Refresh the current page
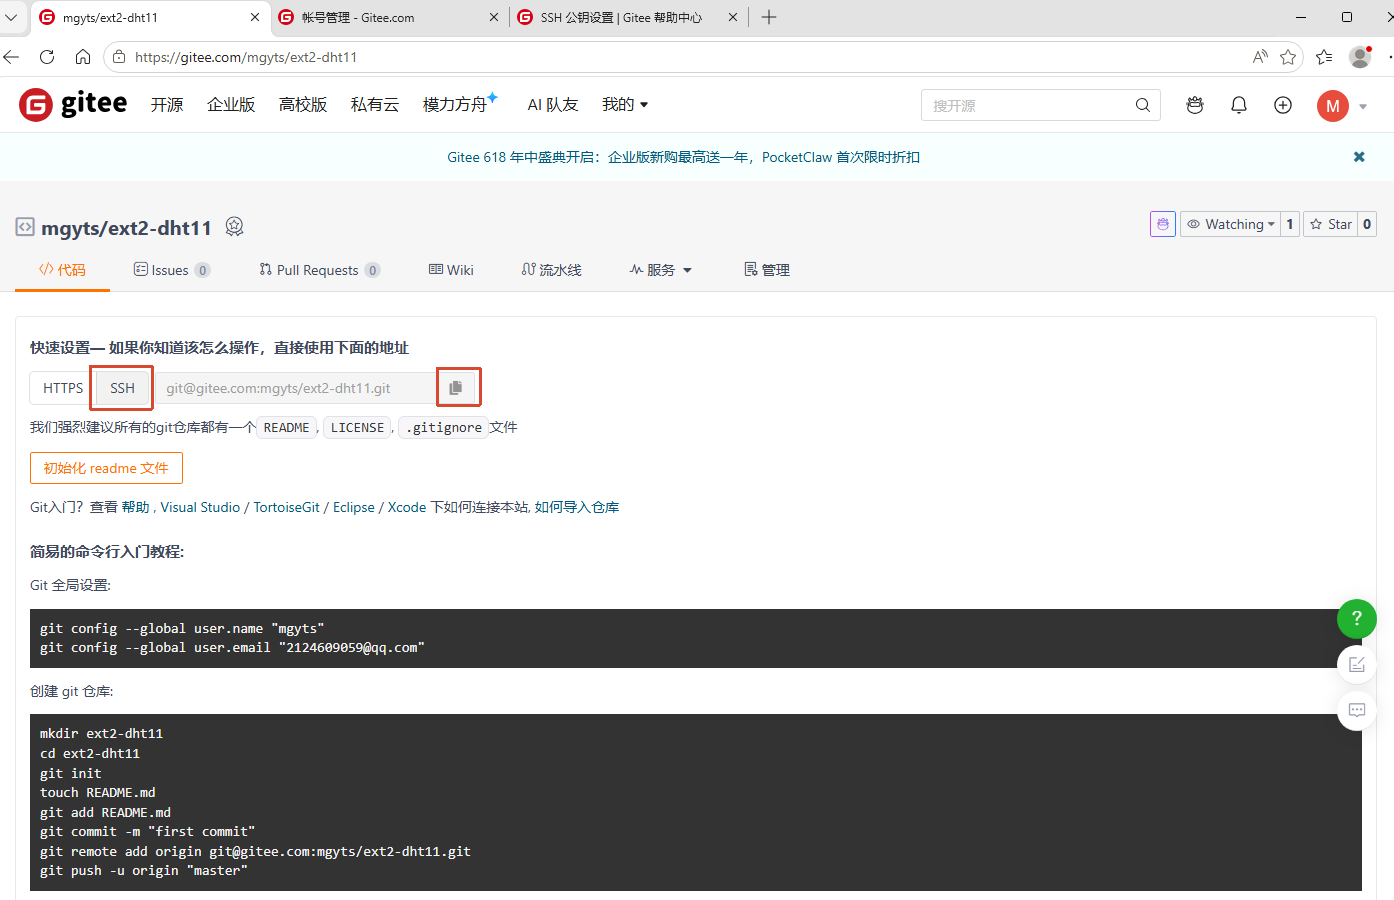 [47, 57]
